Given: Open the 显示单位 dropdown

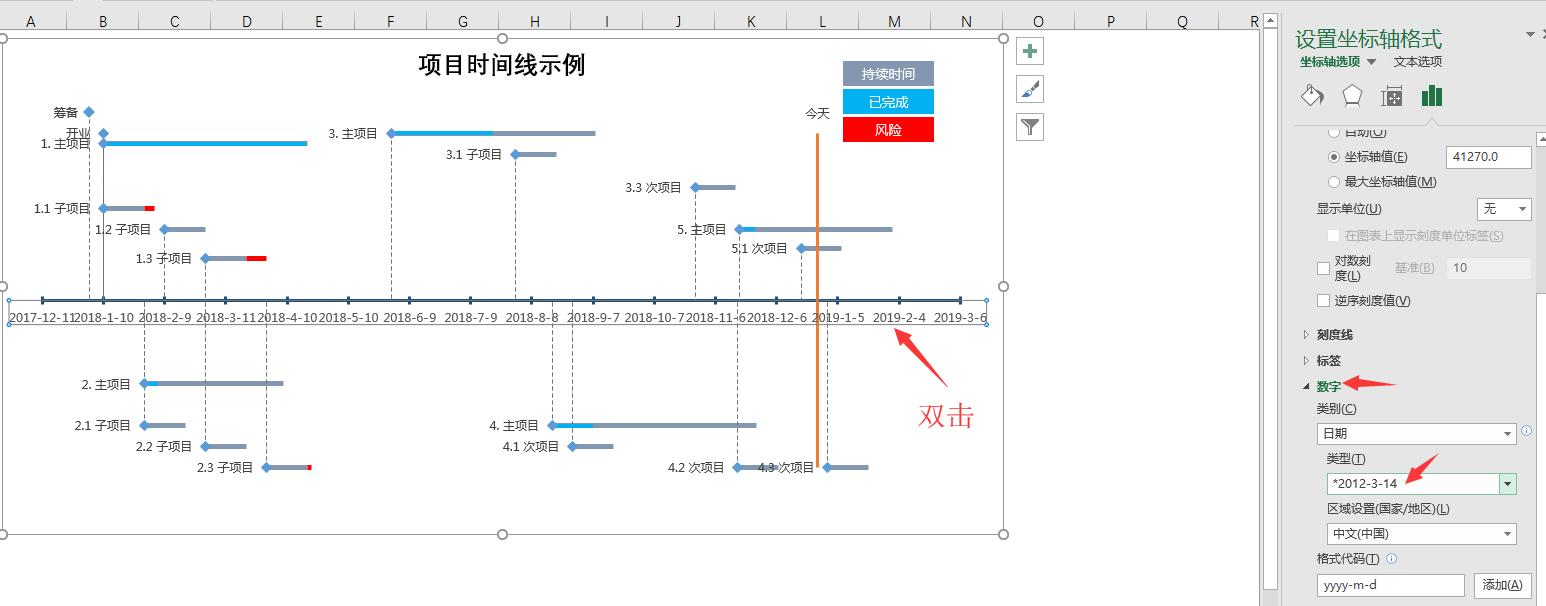Looking at the screenshot, I should coord(1505,208).
